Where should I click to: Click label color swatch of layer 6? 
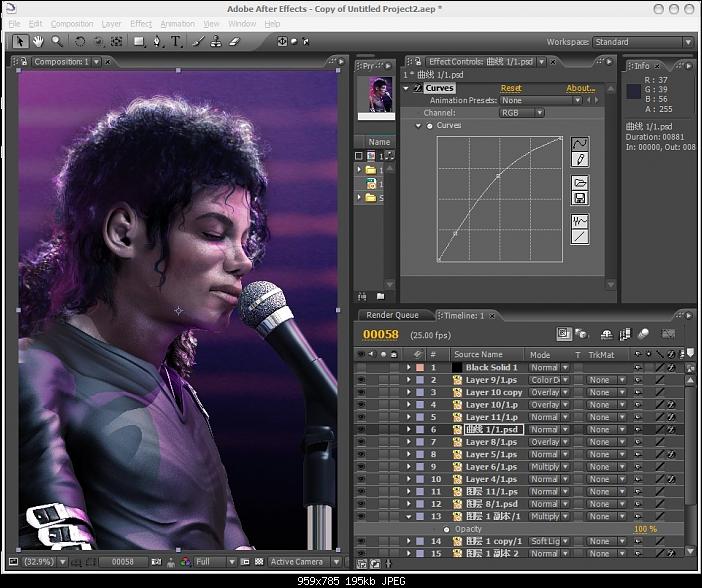(420, 429)
